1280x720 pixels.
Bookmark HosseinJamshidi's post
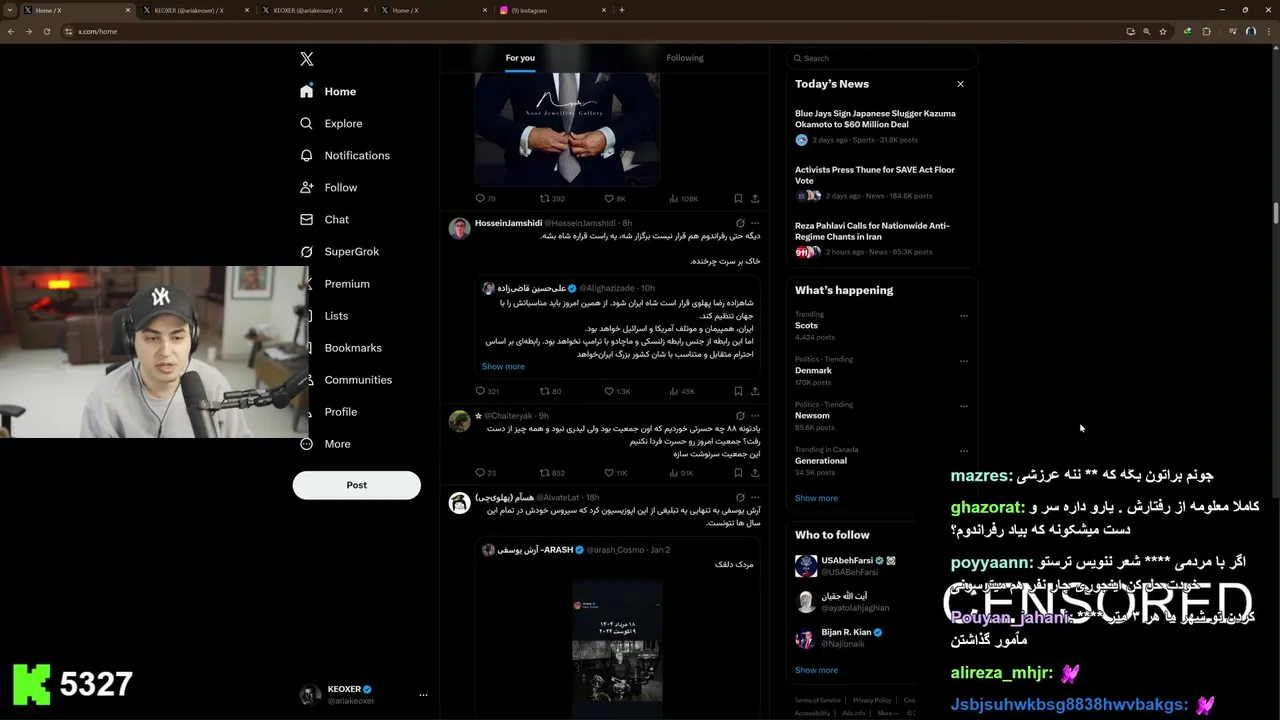point(738,391)
